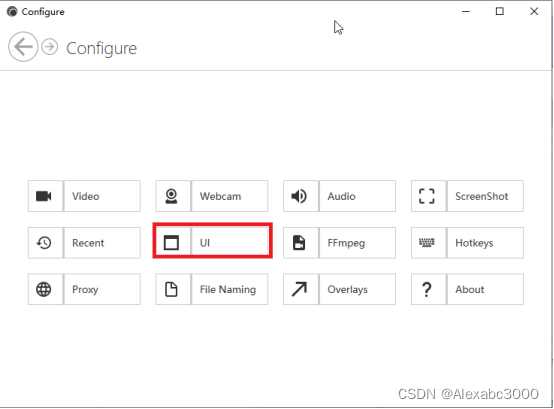
Task: Click the About question mark icon
Action: tap(427, 289)
